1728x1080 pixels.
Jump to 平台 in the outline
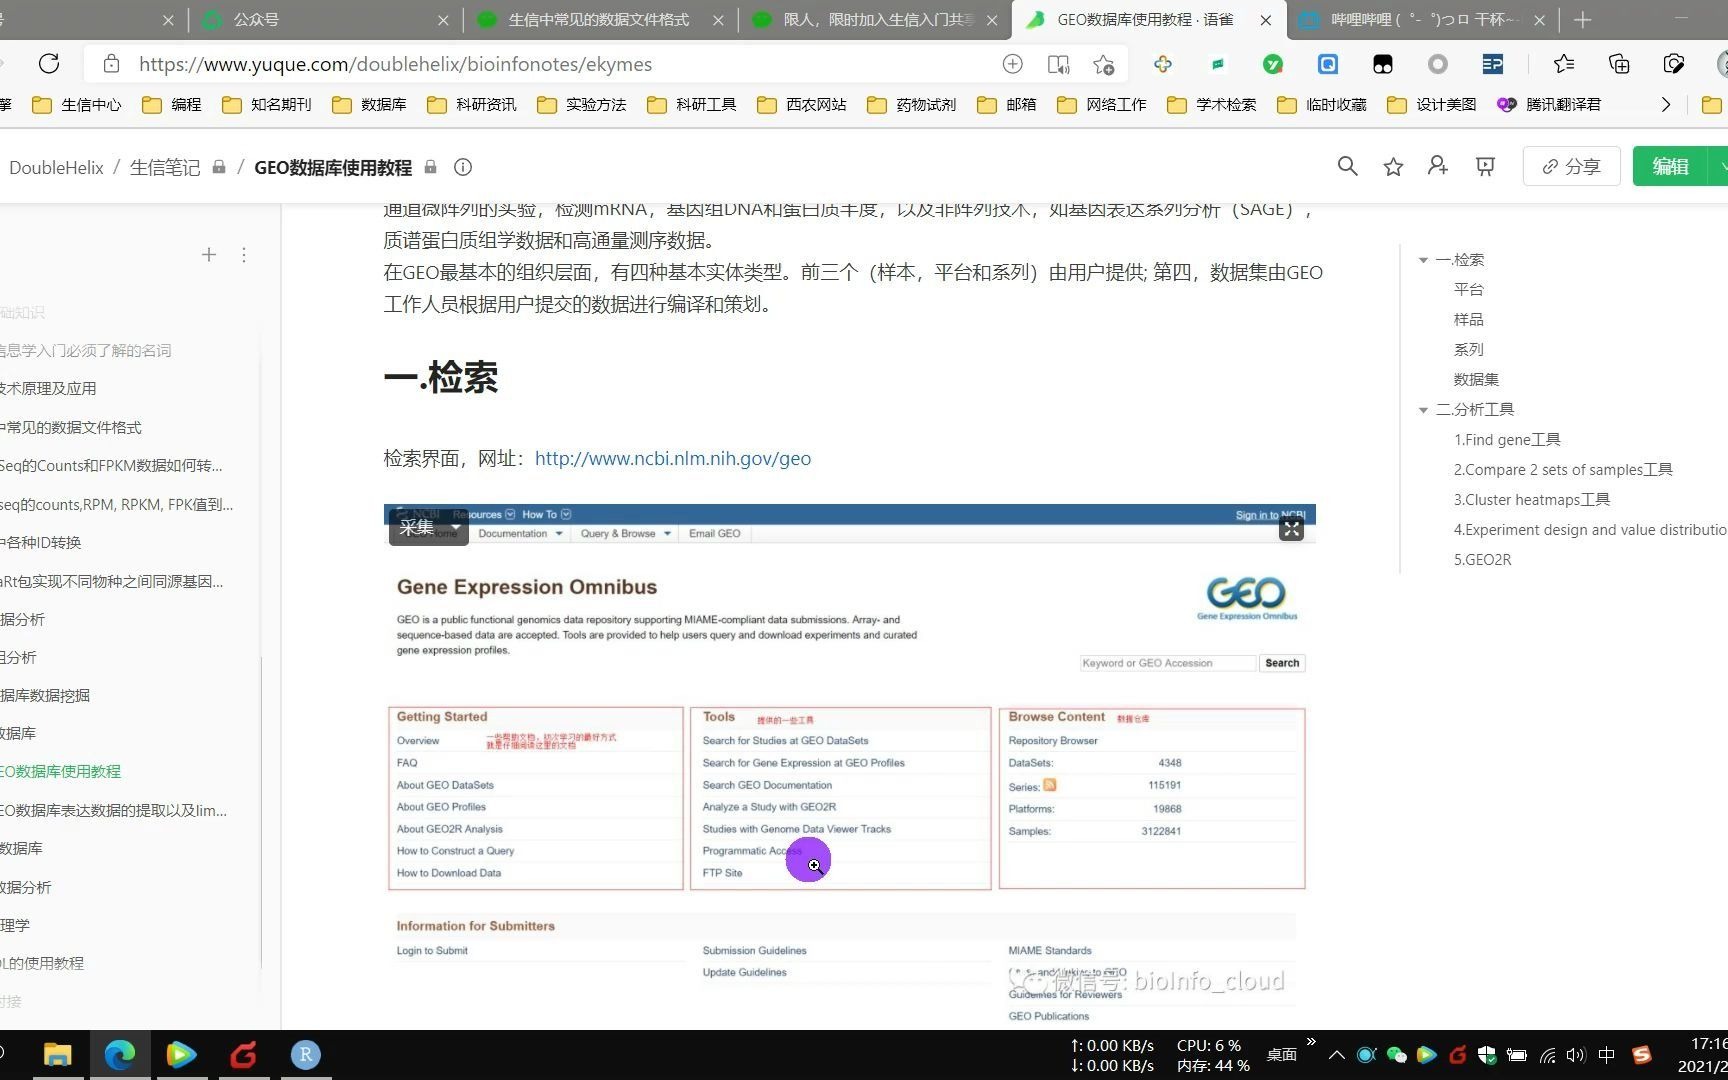(x=1469, y=290)
